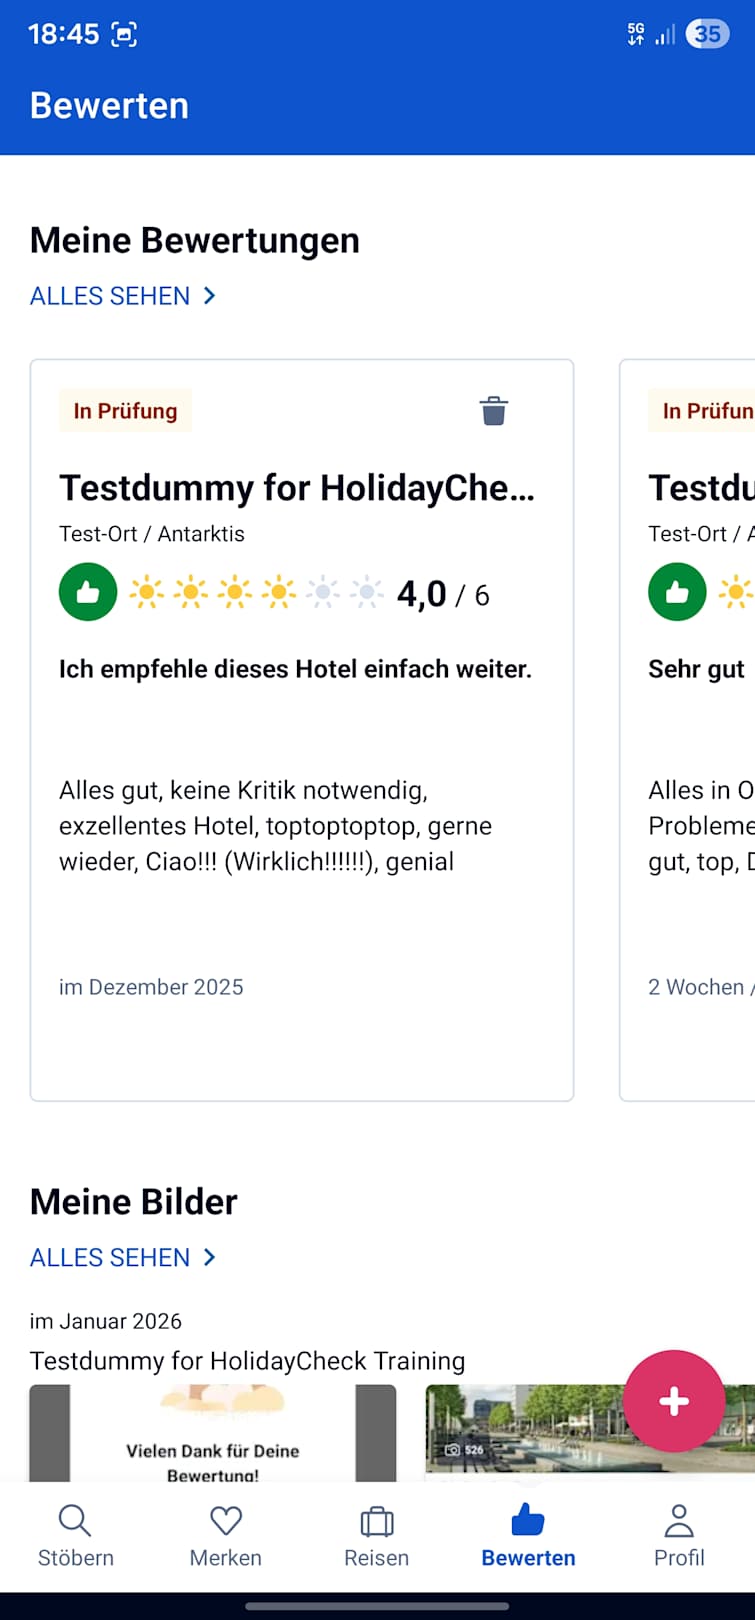Select the Bewerten thumbs-up tab
Screen dimensions: 755x1620
(x=528, y=1535)
